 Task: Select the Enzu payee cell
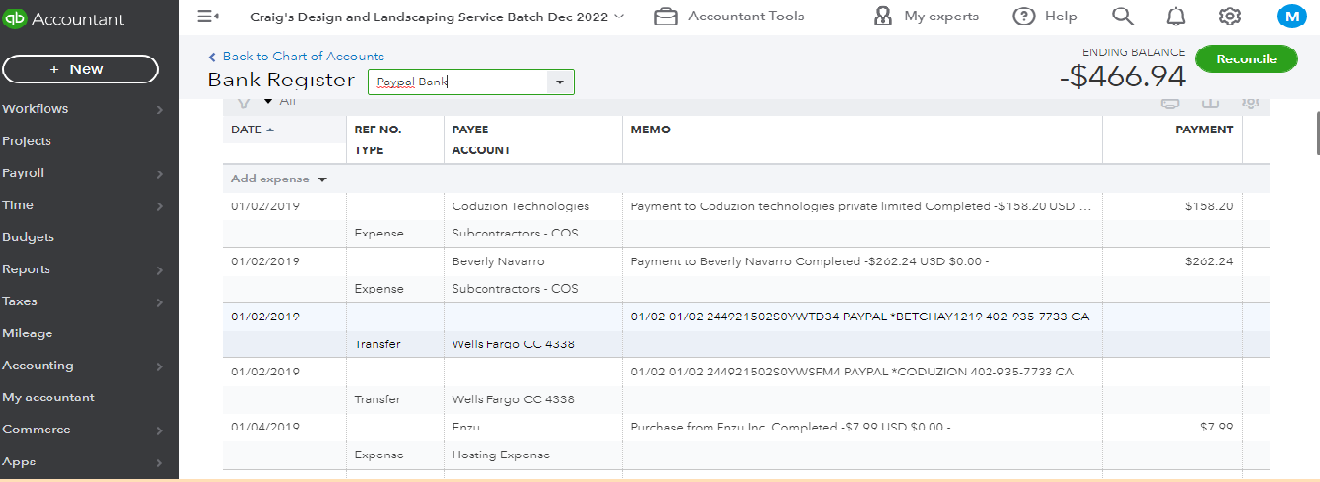(x=466, y=427)
